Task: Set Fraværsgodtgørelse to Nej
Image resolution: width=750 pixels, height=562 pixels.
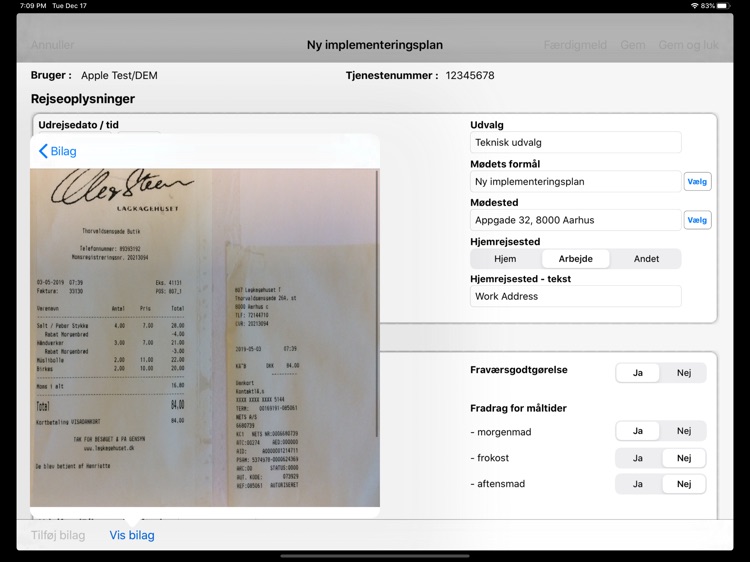Action: 684,373
